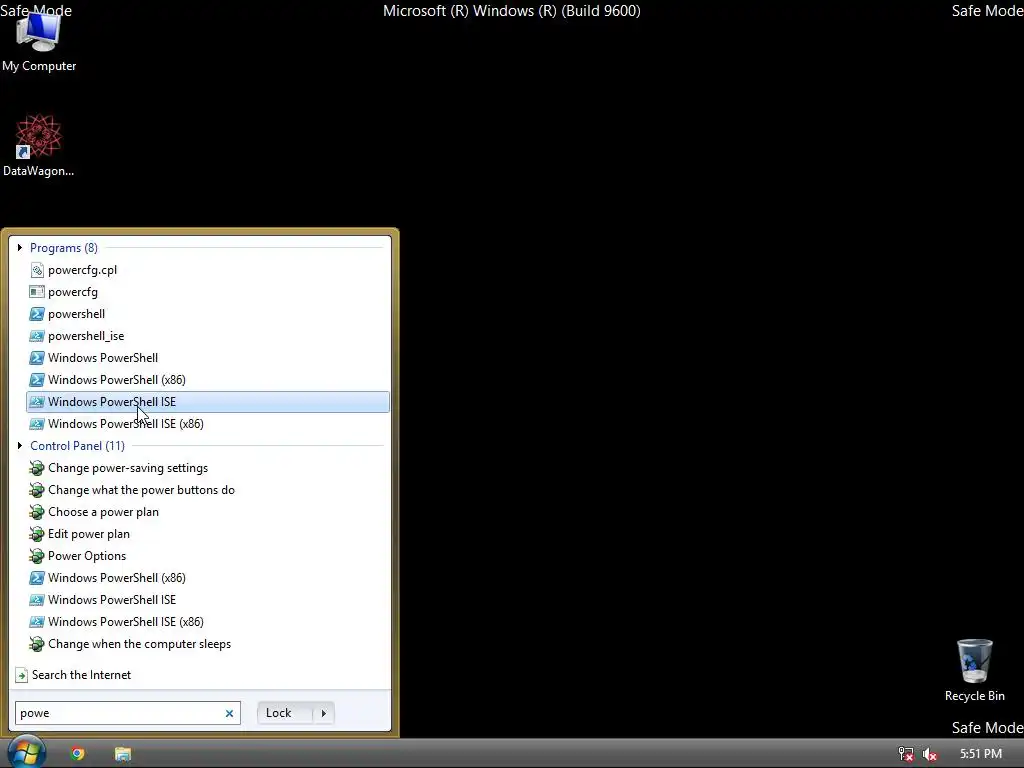Open My Computer desktop icon
This screenshot has width=1024, height=768.
point(39,40)
